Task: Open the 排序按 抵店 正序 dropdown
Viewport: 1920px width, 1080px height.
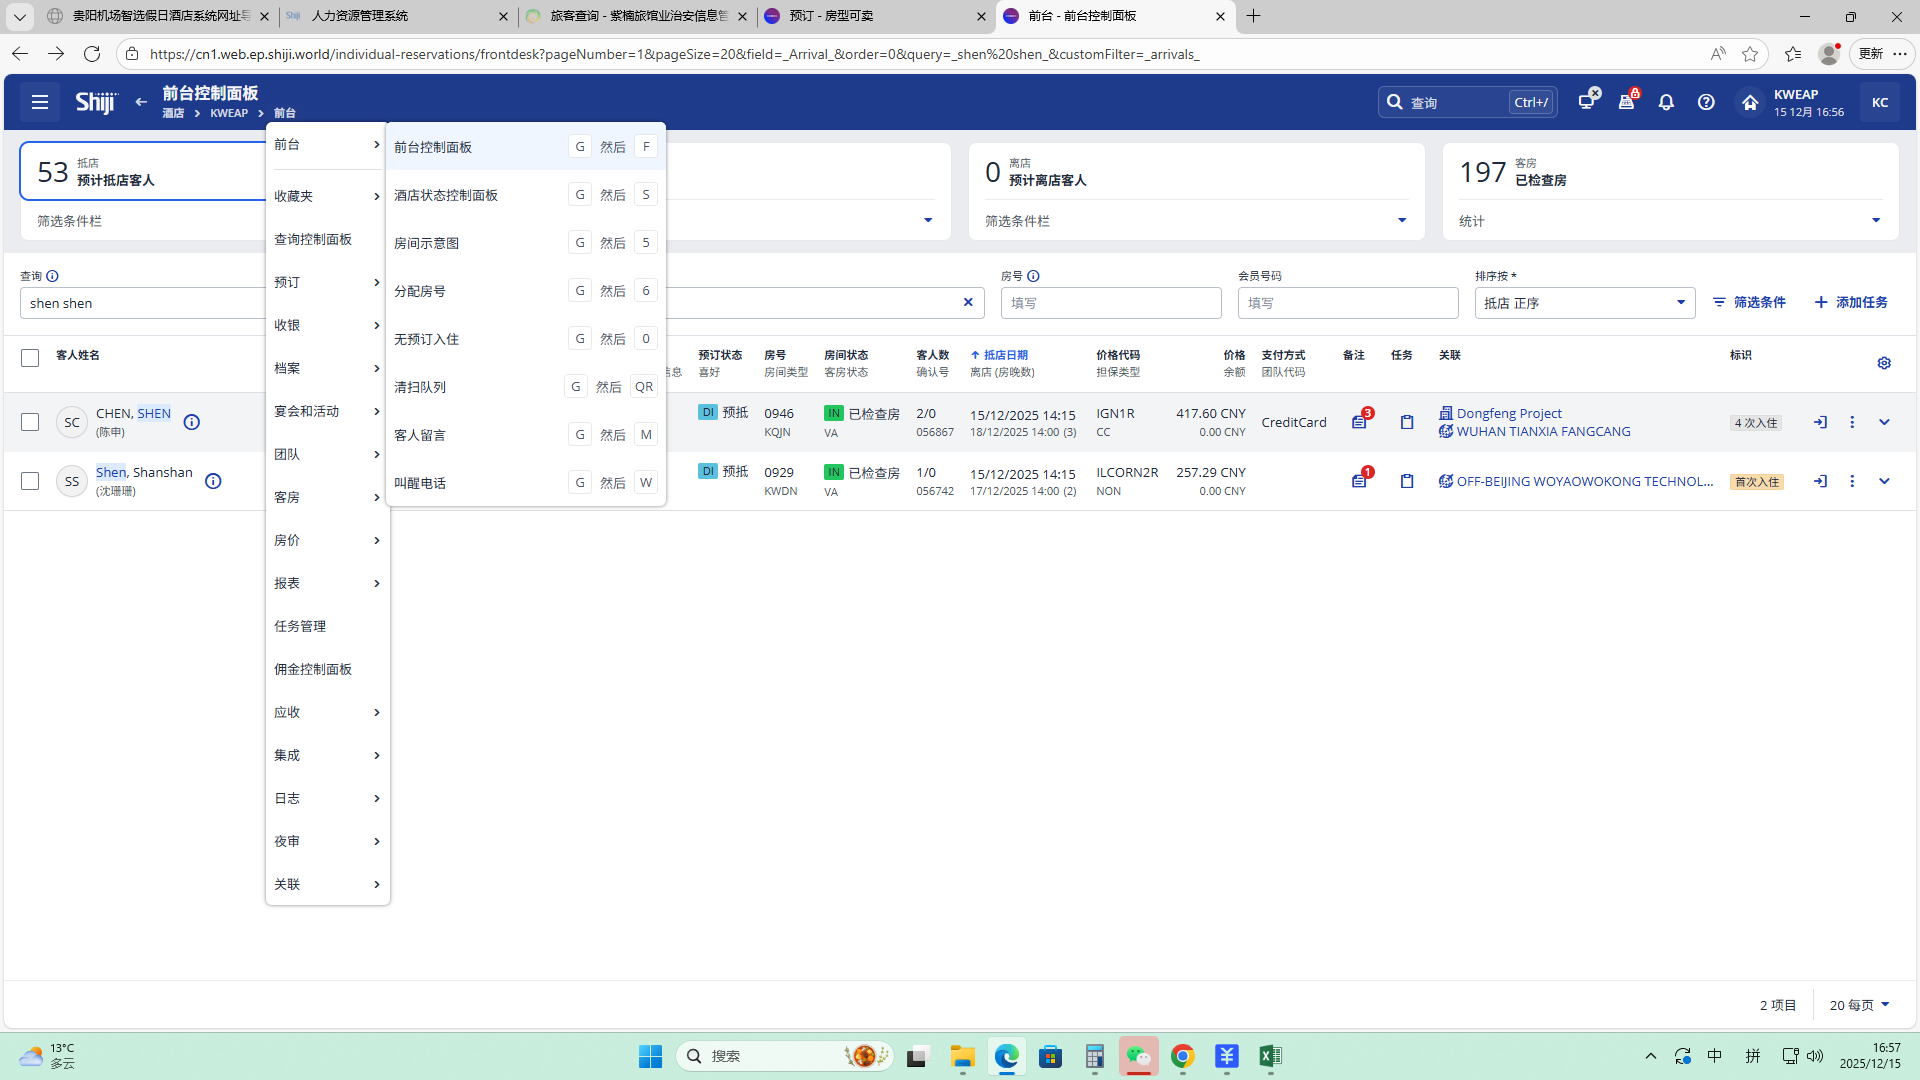Action: coord(1584,303)
